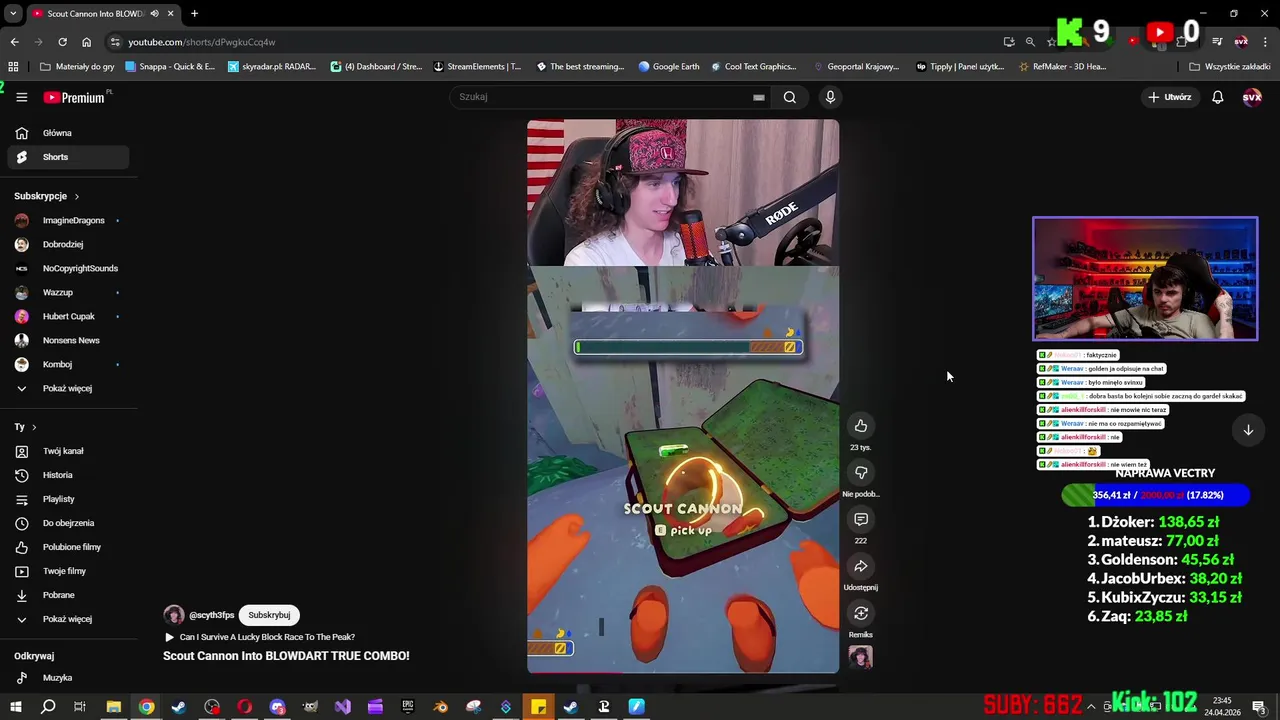Open the Chrome tab search dropdown

pyautogui.click(x=13, y=14)
